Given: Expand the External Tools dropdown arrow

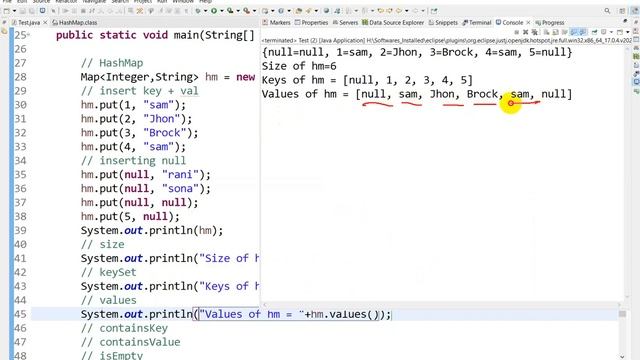Looking at the screenshot, I should point(254,11).
